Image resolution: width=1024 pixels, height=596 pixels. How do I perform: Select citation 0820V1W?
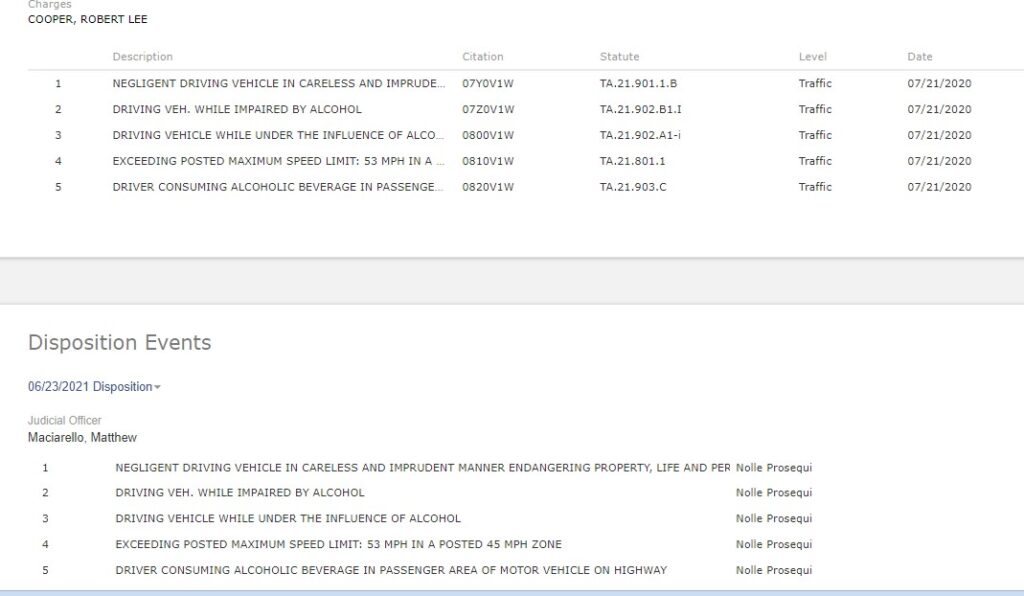click(x=488, y=187)
